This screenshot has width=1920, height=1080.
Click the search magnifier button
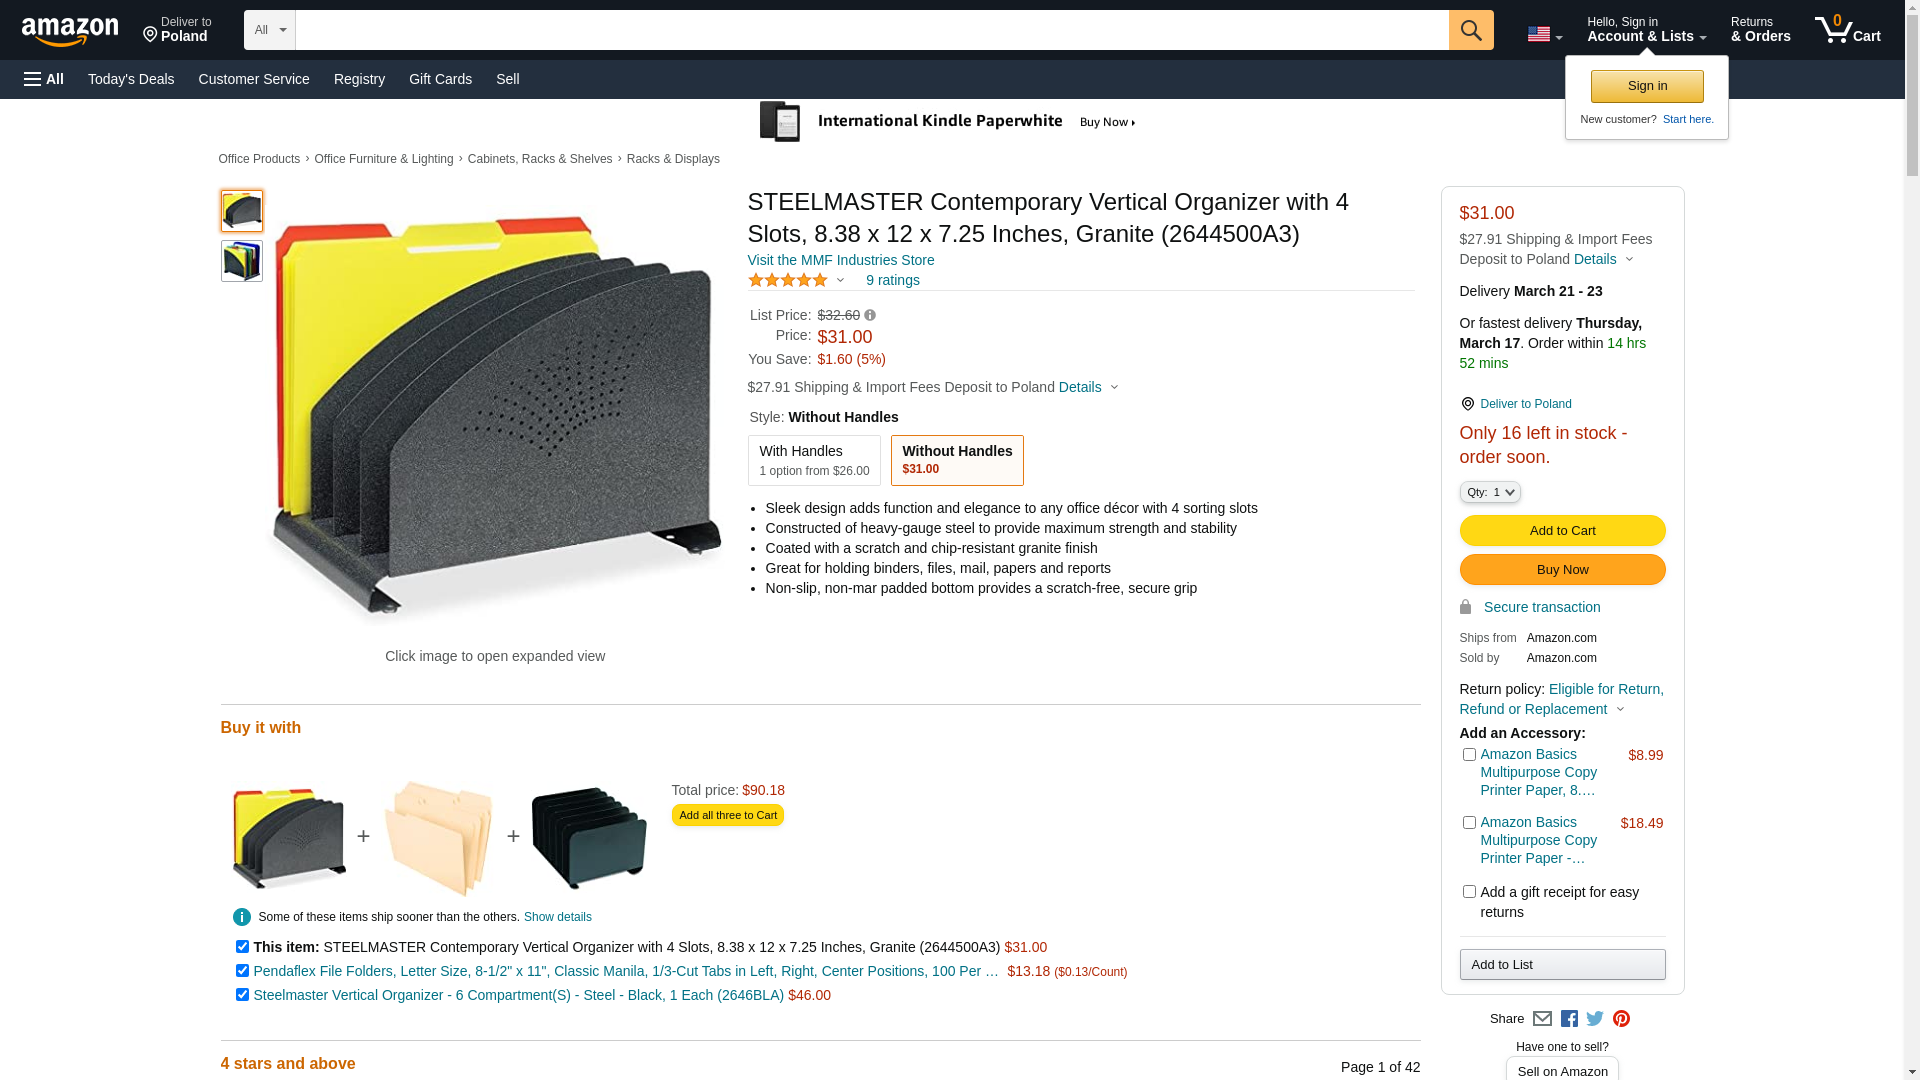(x=1470, y=30)
